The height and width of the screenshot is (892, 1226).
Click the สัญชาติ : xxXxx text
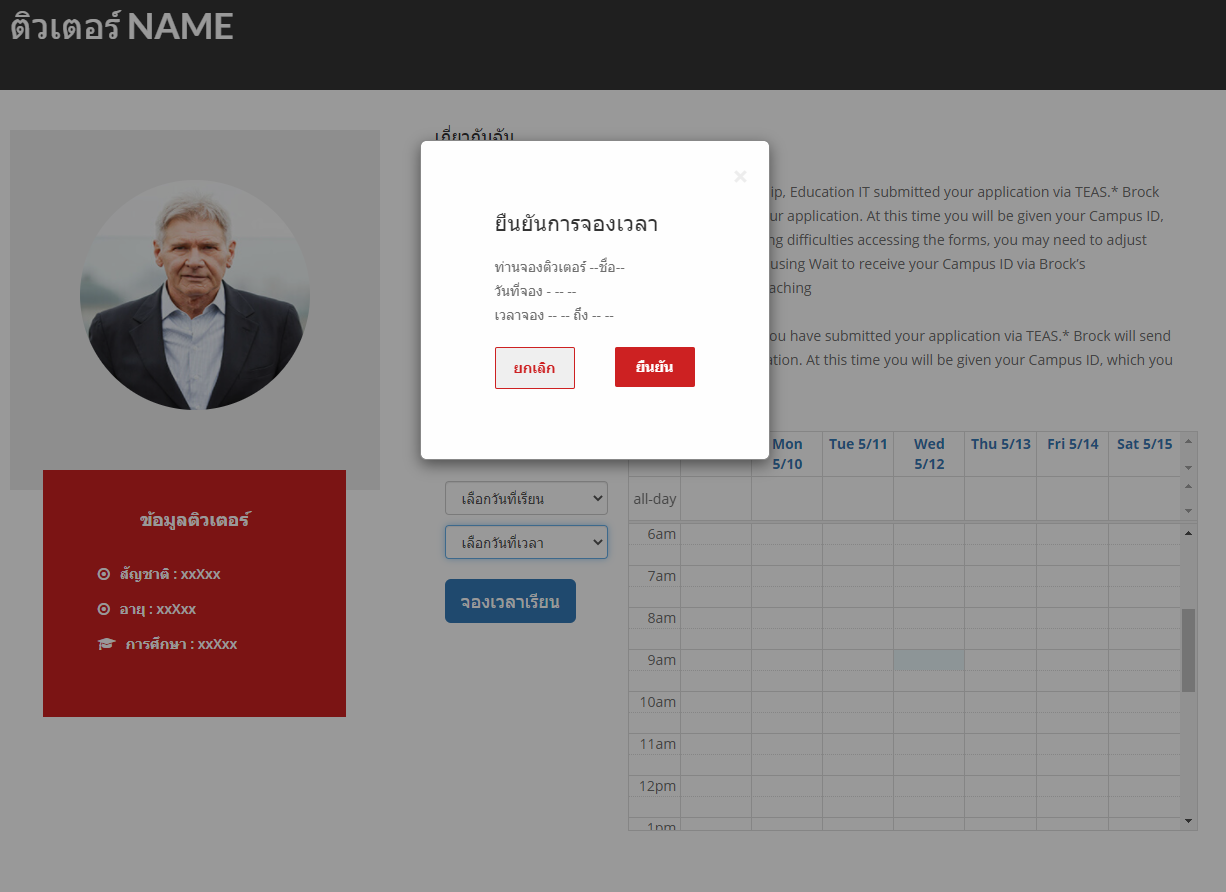click(x=170, y=574)
